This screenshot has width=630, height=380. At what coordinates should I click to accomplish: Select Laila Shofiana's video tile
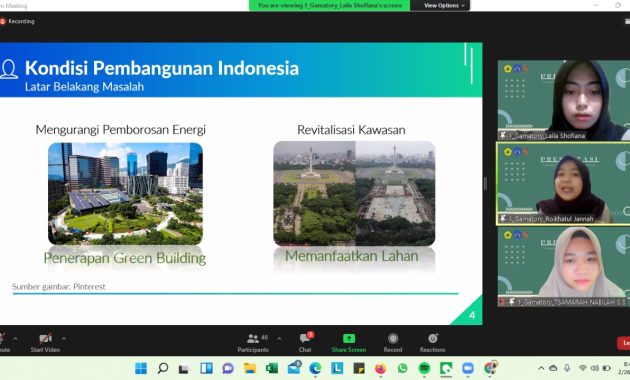[x=564, y=100]
